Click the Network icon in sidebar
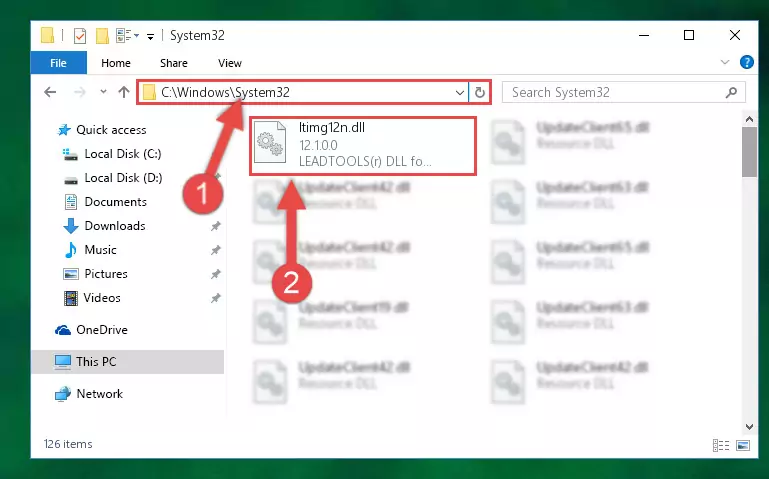Viewport: 769px width, 479px height. click(x=63, y=394)
